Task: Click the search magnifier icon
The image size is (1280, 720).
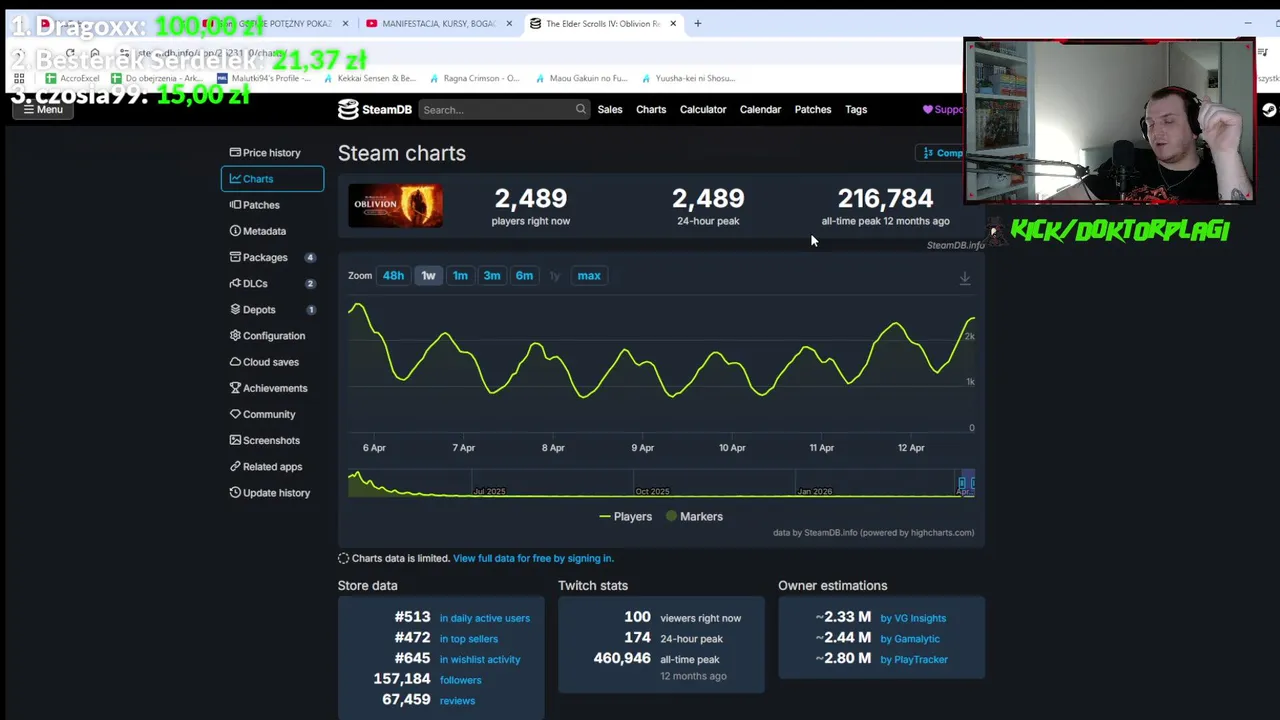Action: 580,109
